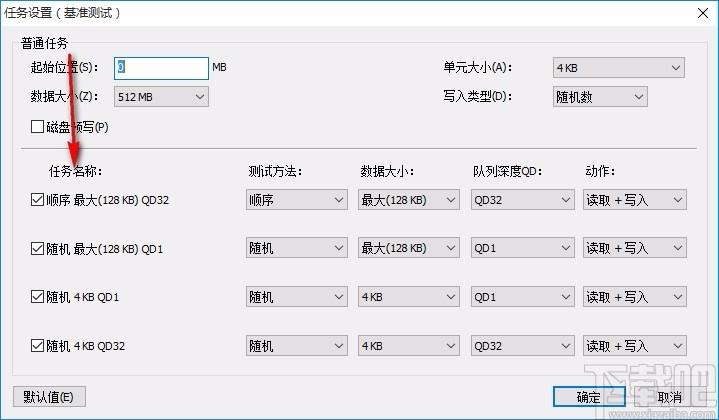Open 队列深度 QD32 dropdown in 随机 4 KB QD32 row

click(x=522, y=346)
